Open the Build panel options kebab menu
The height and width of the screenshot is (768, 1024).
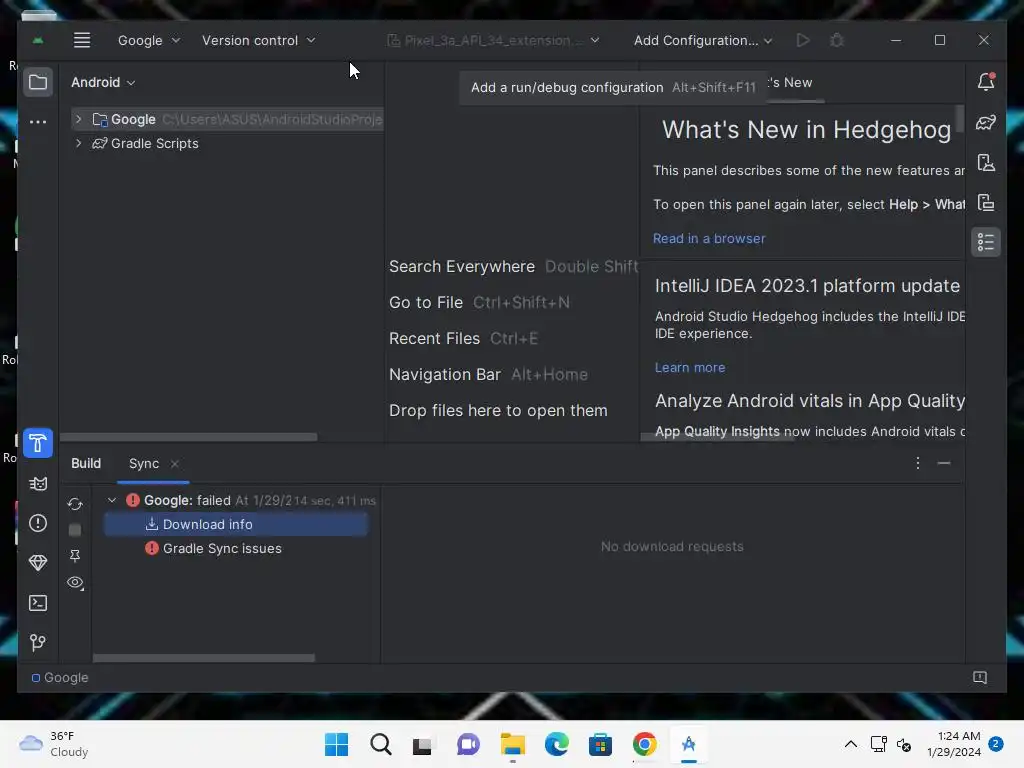coord(918,463)
